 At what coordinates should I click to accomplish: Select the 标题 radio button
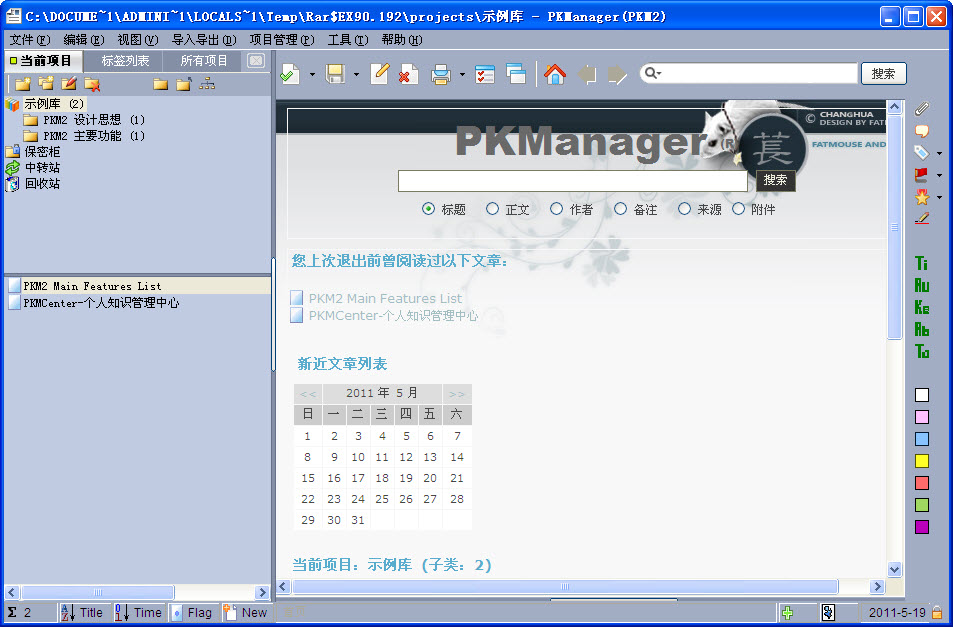coord(428,209)
